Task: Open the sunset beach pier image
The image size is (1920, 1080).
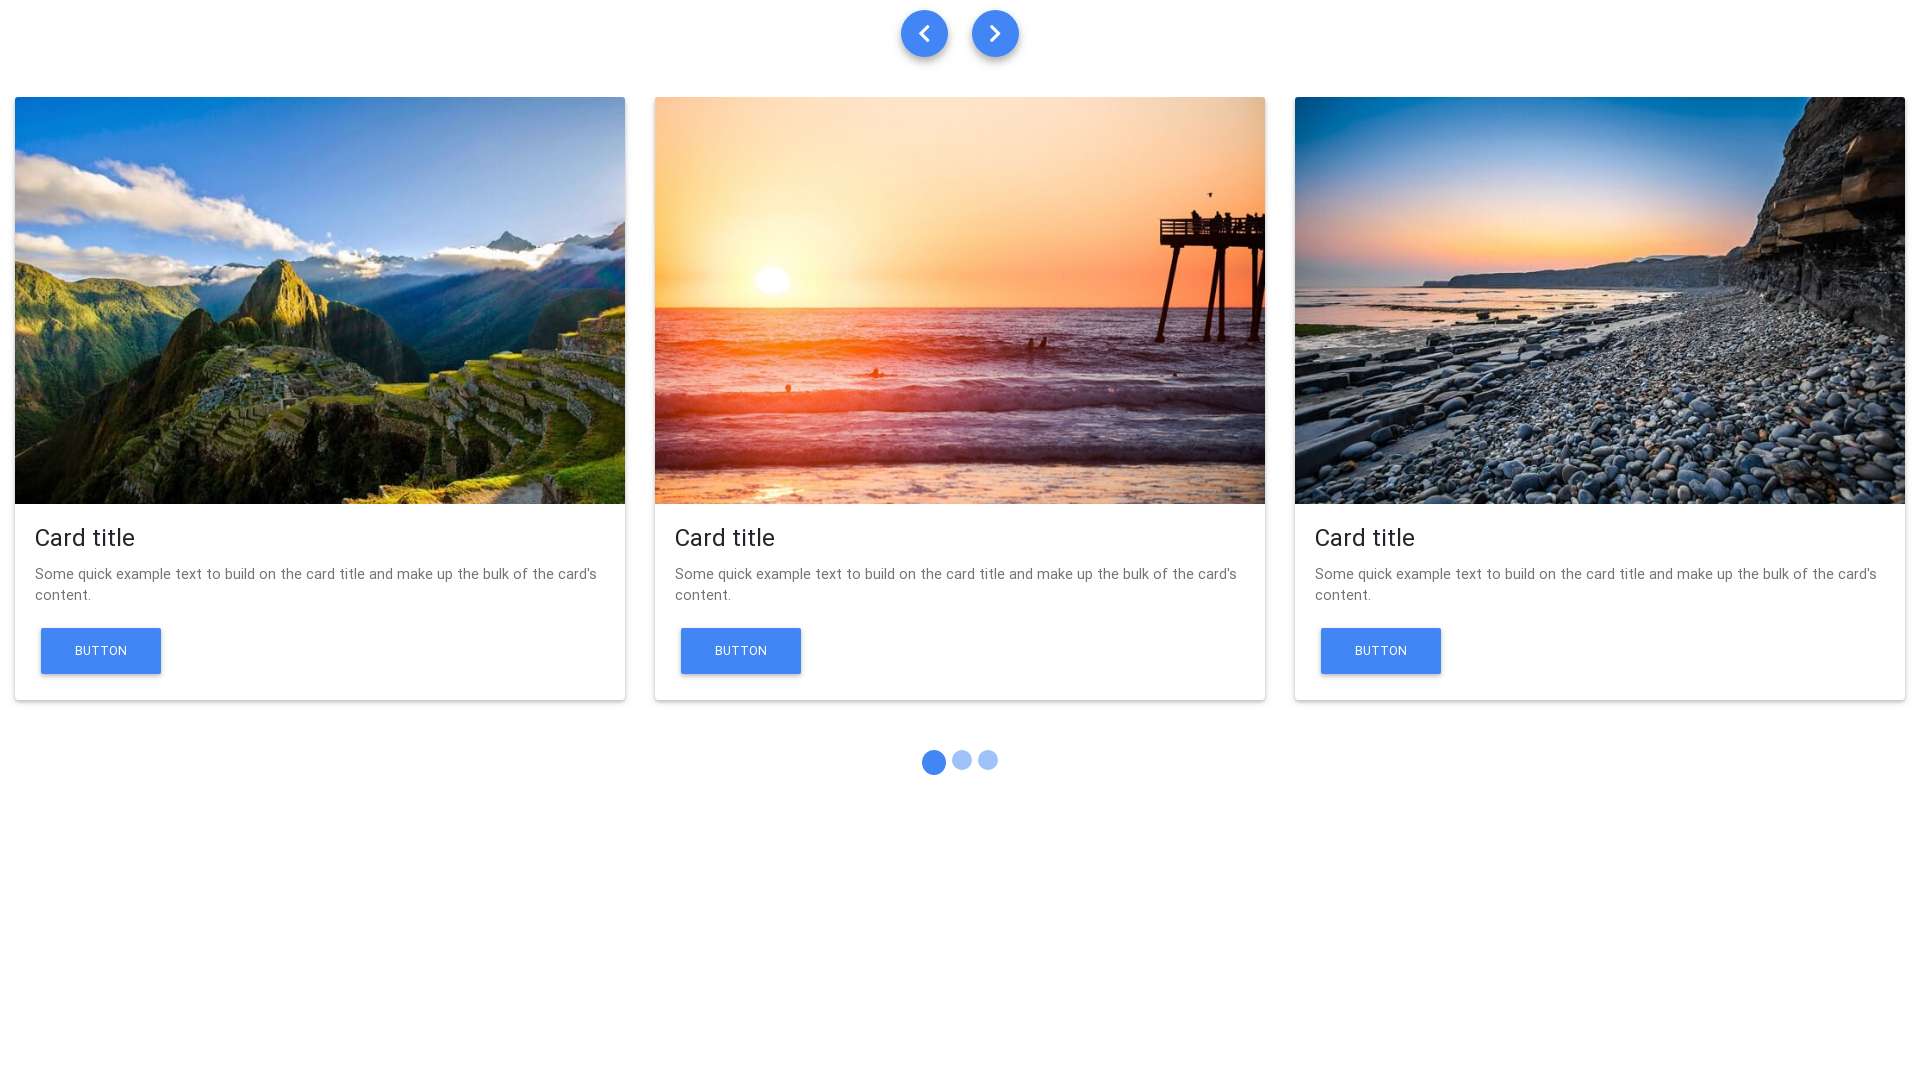Action: [x=960, y=300]
